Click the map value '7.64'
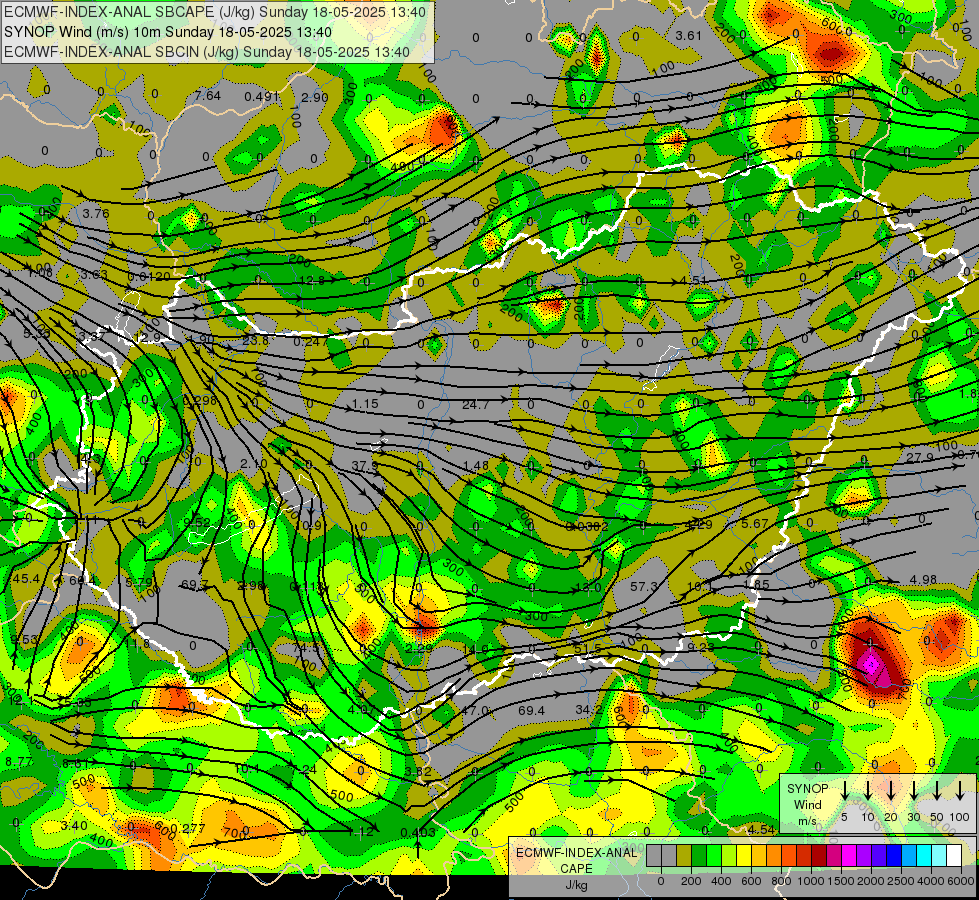The image size is (979, 900). [207, 96]
